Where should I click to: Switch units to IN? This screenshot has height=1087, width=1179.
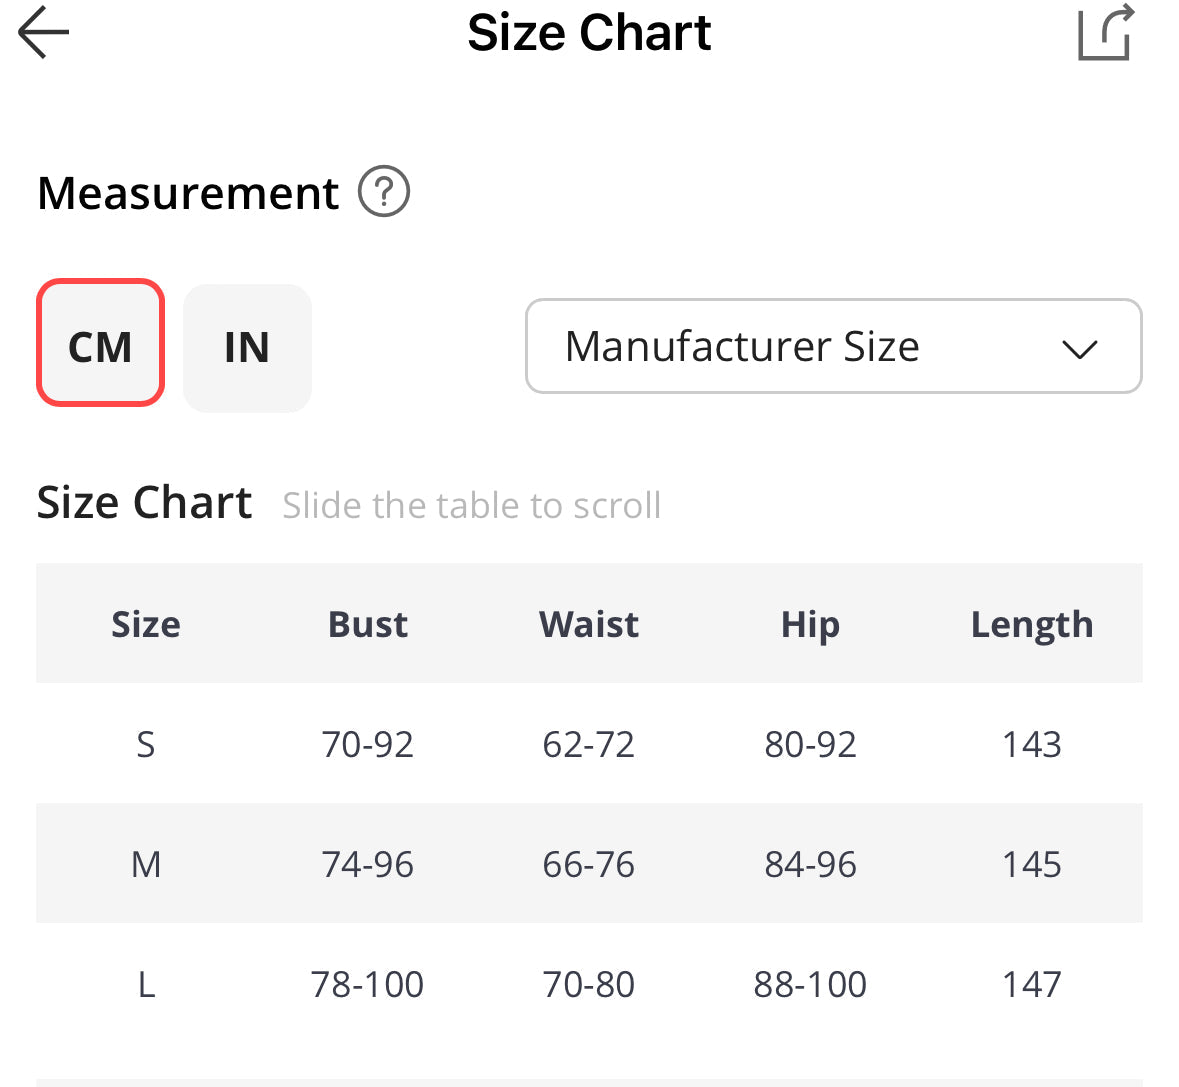(x=247, y=347)
